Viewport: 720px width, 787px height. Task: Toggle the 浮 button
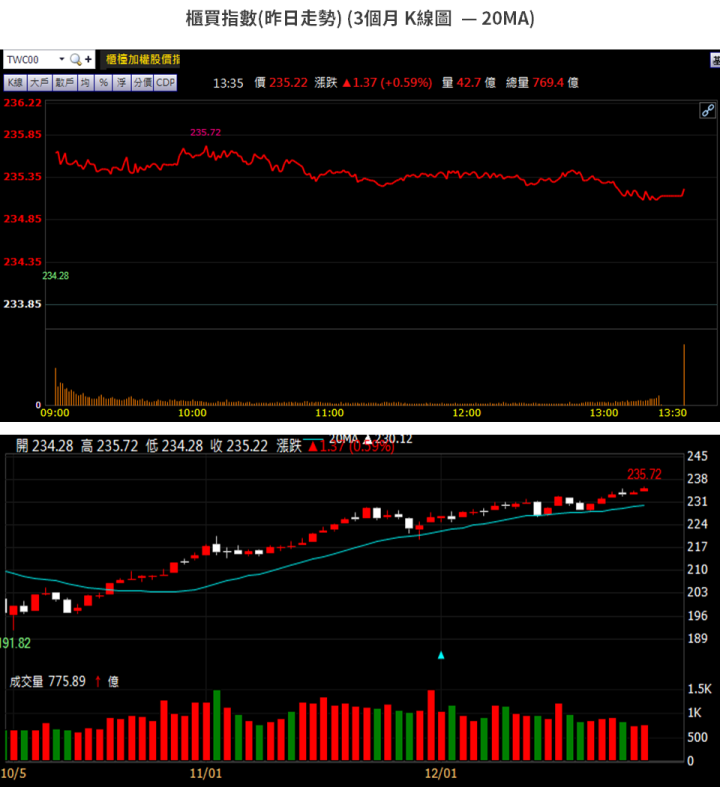pos(121,83)
